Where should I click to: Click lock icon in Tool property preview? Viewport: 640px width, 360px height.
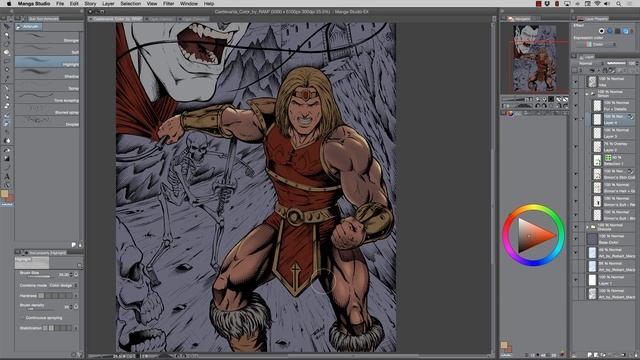tap(79, 266)
